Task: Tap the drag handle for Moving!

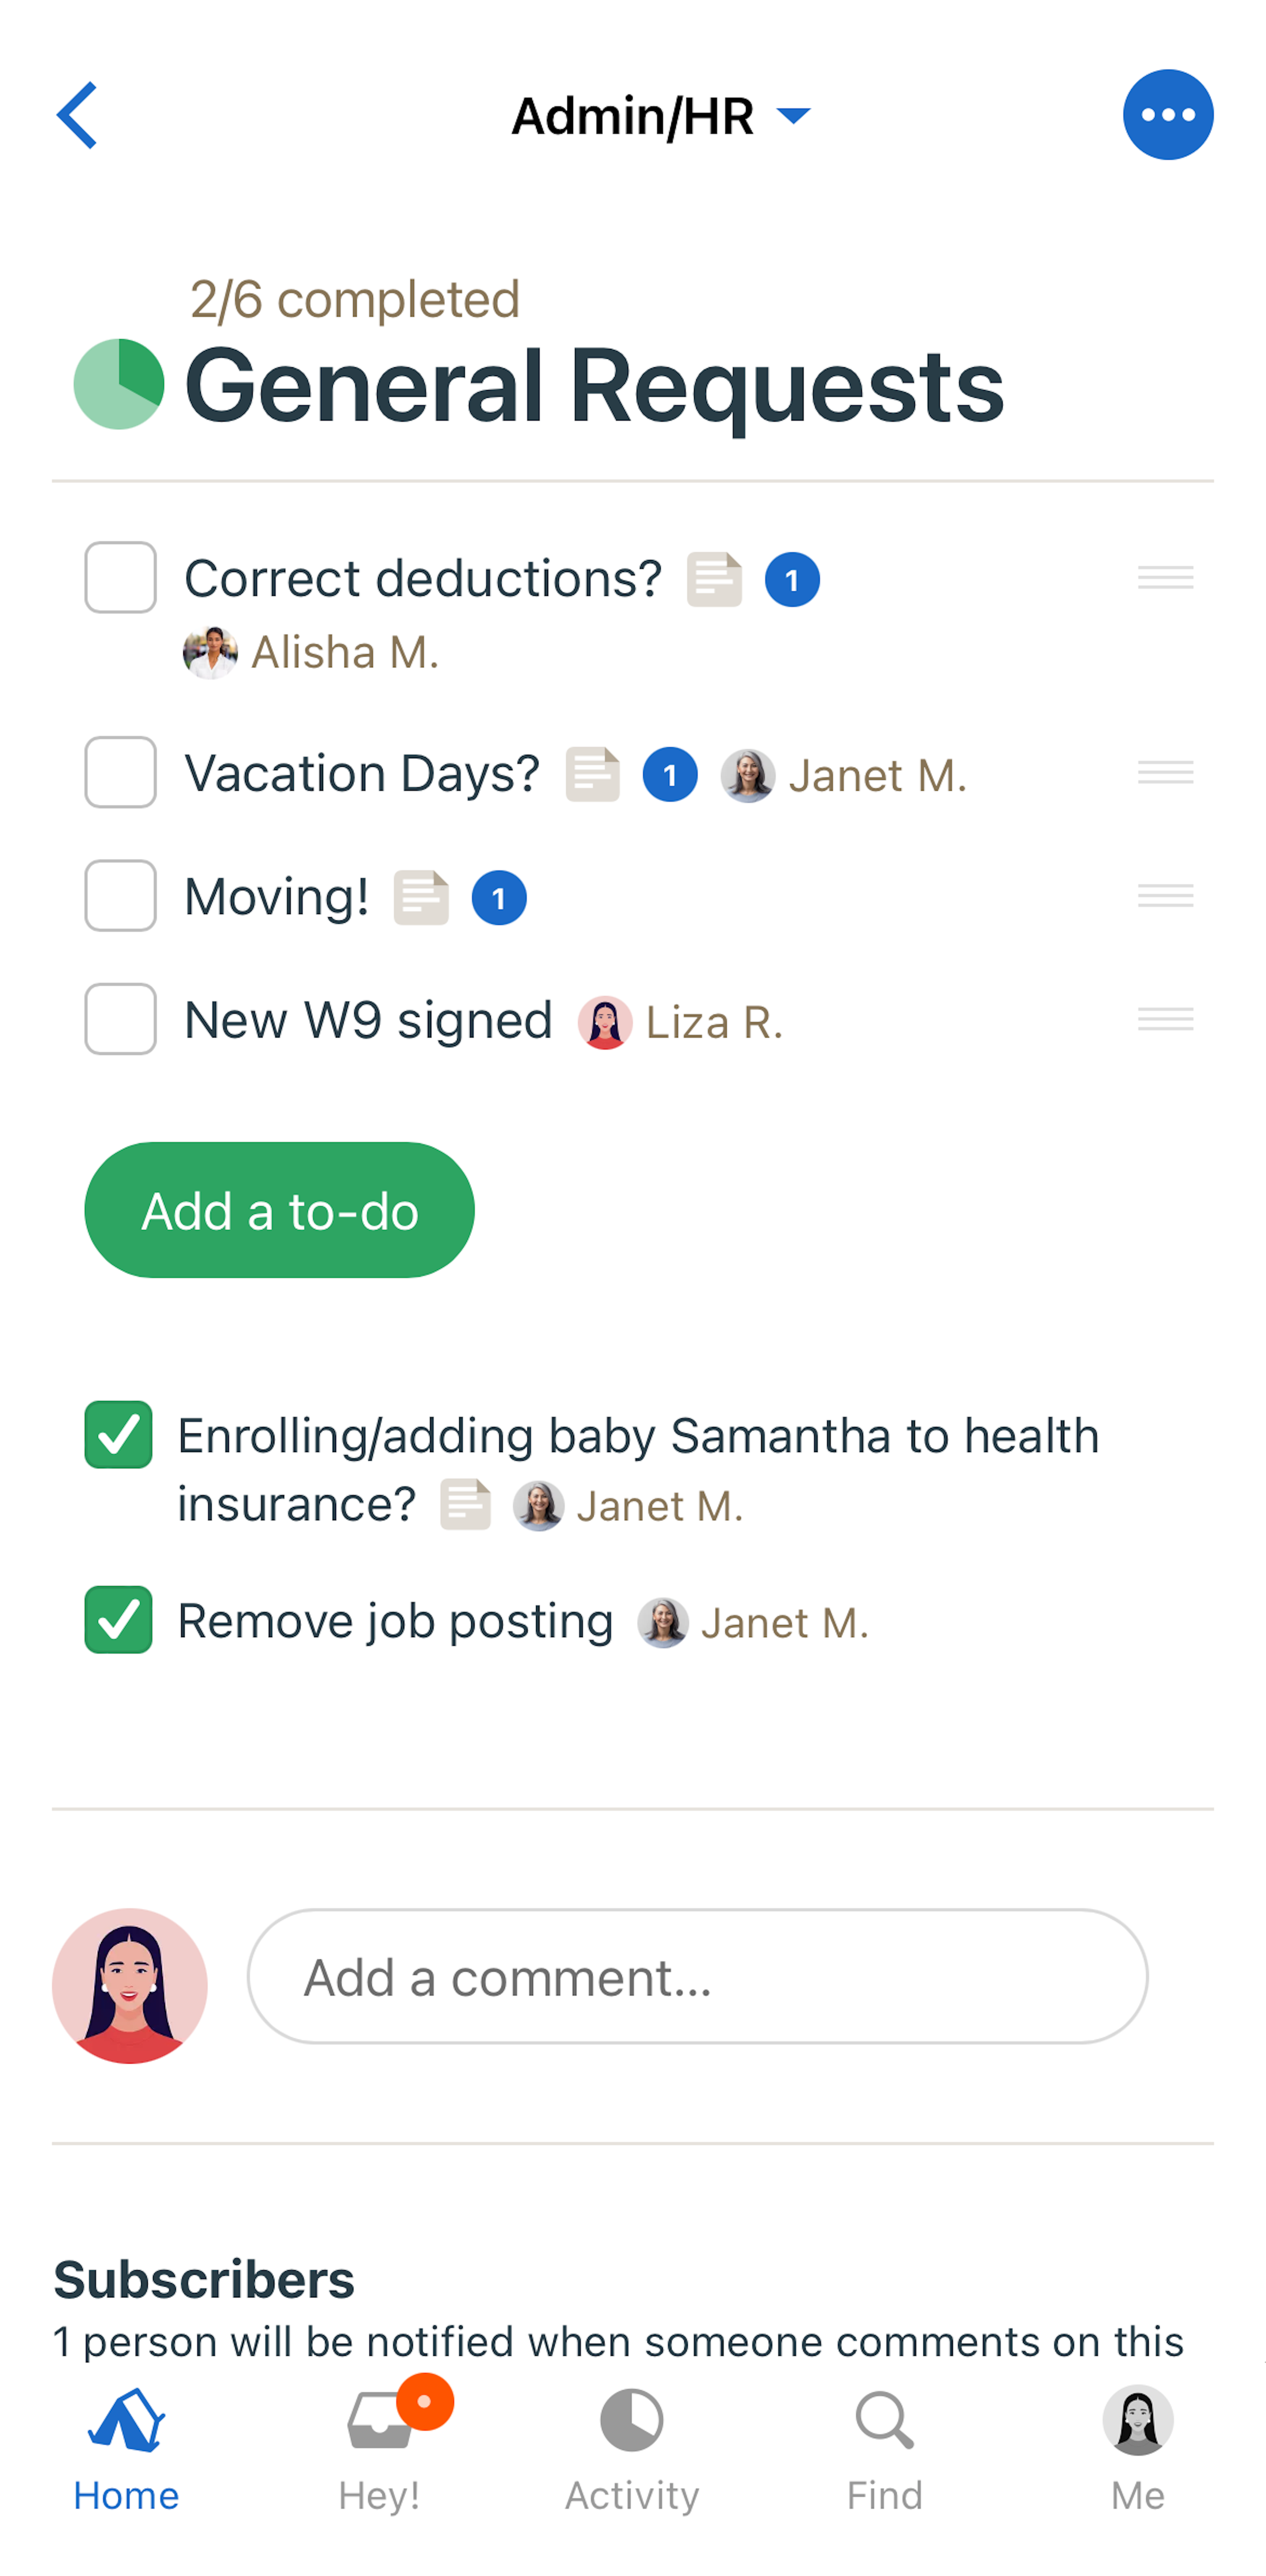Action: pyautogui.click(x=1165, y=896)
